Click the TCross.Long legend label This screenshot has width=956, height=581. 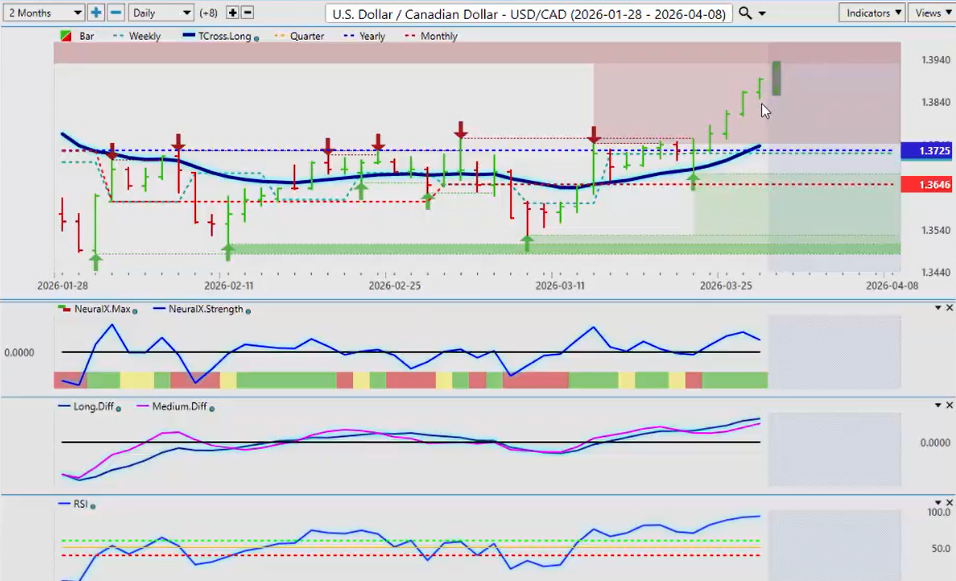pos(221,36)
